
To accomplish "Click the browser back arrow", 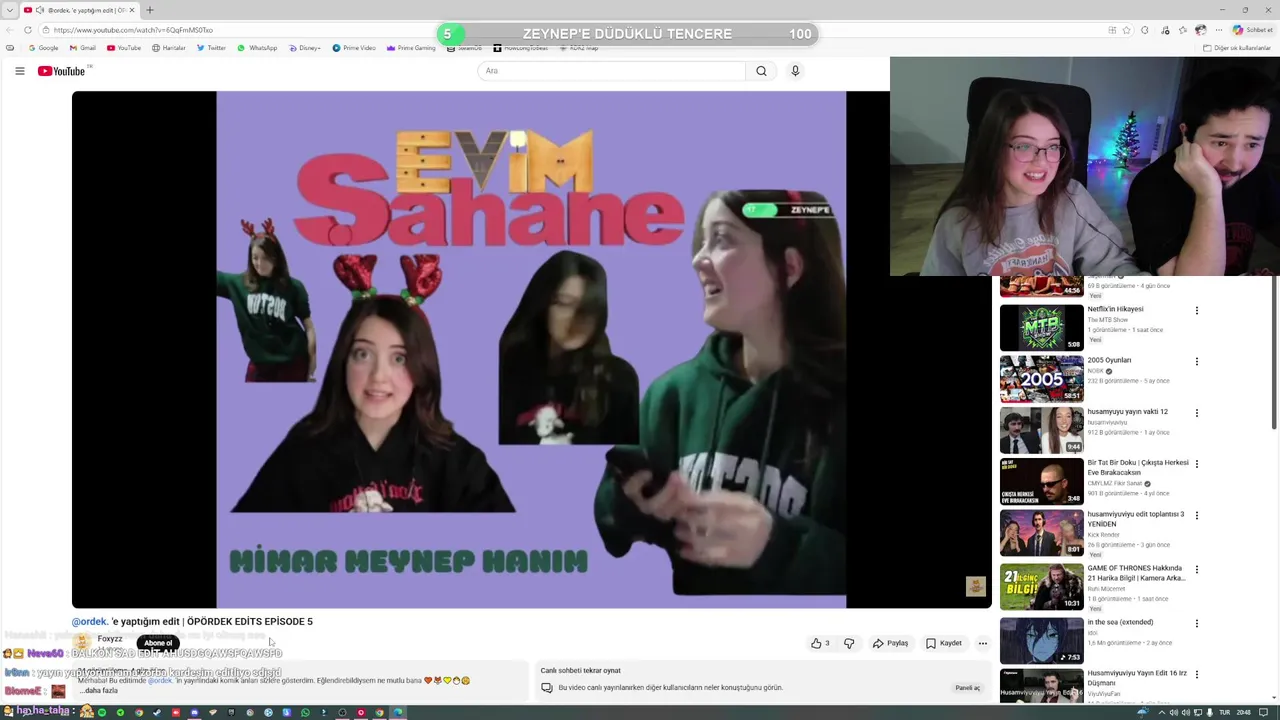I will 10,30.
